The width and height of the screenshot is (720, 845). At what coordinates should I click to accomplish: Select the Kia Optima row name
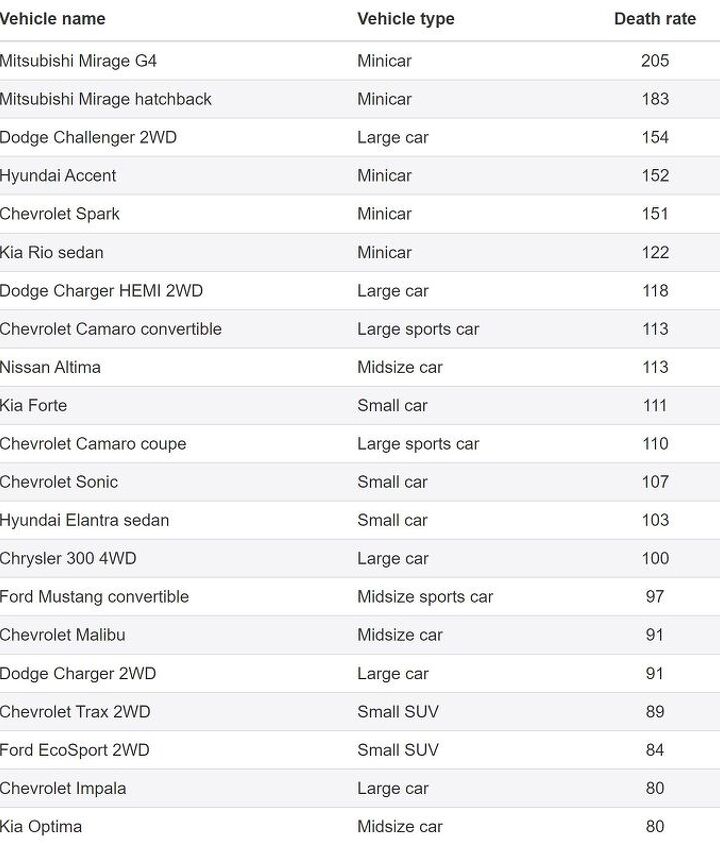click(41, 827)
